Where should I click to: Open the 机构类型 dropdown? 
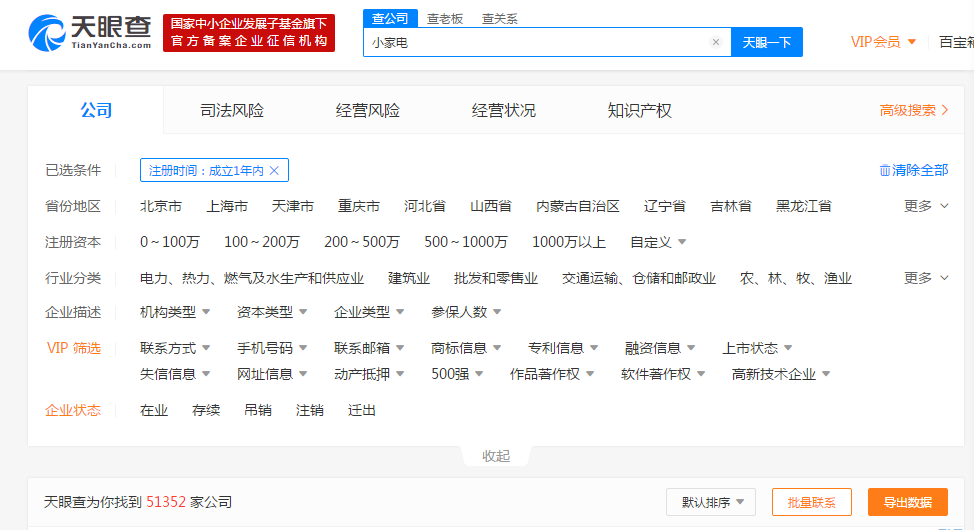click(x=175, y=312)
